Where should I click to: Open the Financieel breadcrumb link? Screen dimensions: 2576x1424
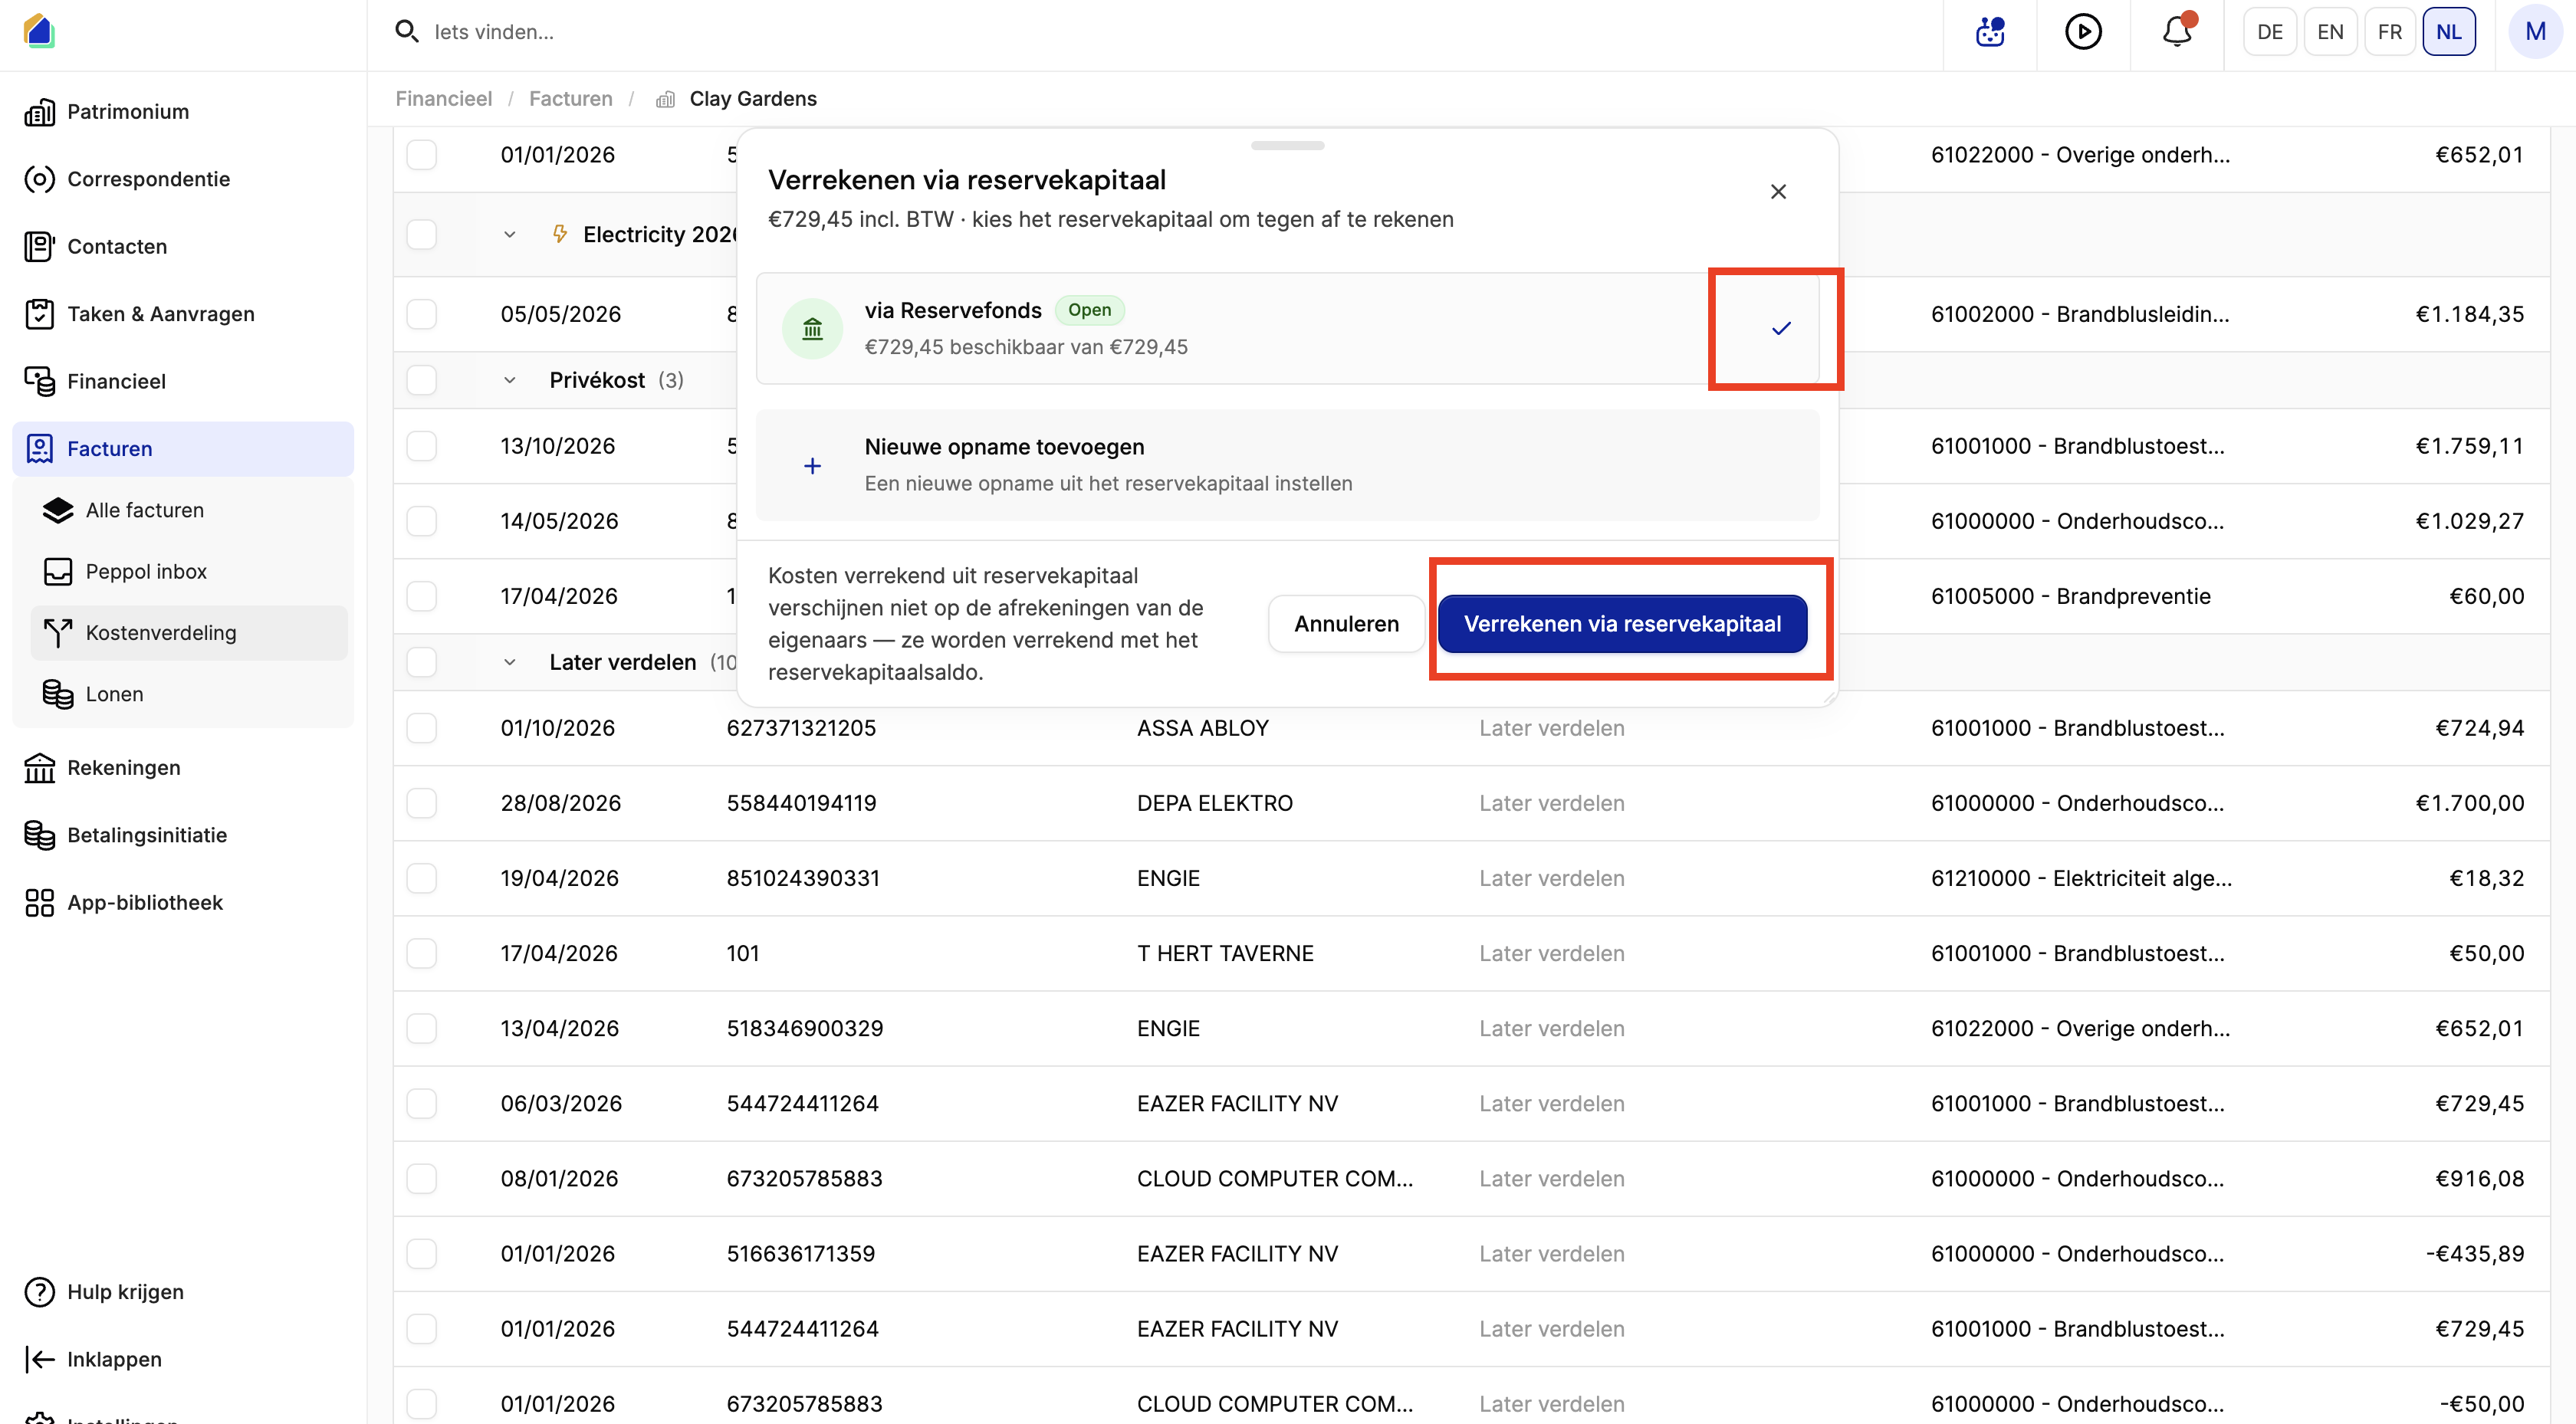(444, 99)
